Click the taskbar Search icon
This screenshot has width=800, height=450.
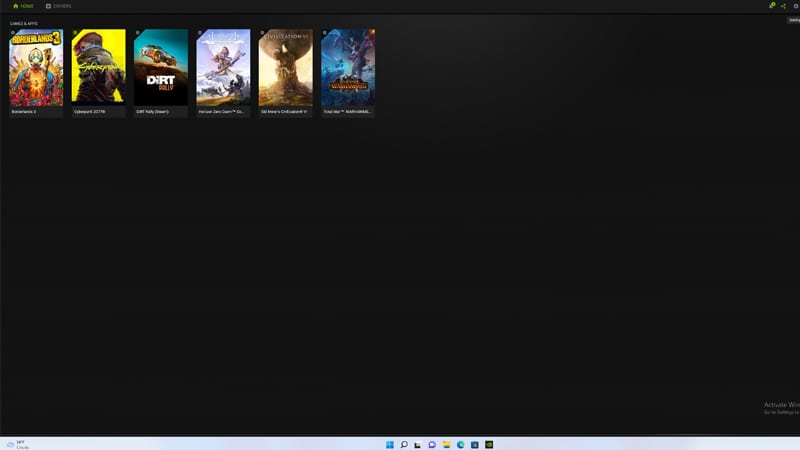click(404, 444)
